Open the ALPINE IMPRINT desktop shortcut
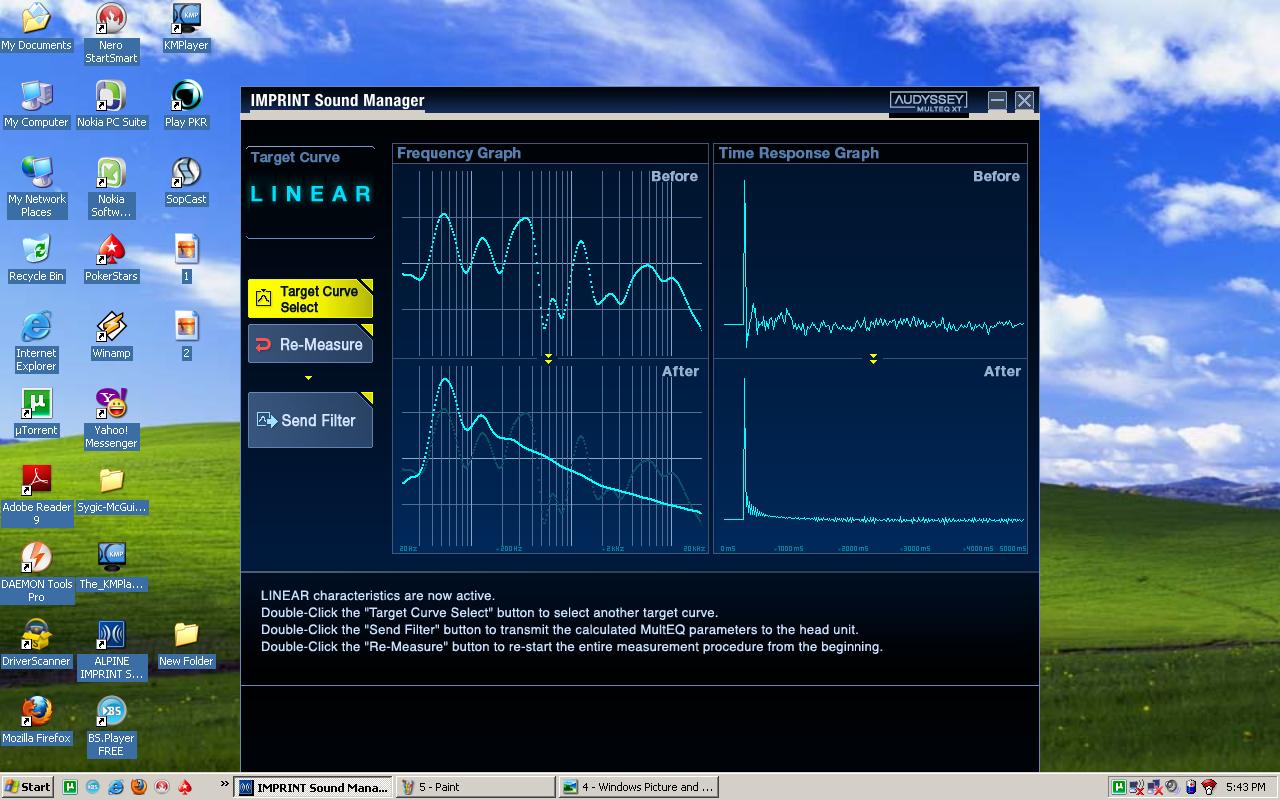The height and width of the screenshot is (800, 1280). click(x=111, y=636)
